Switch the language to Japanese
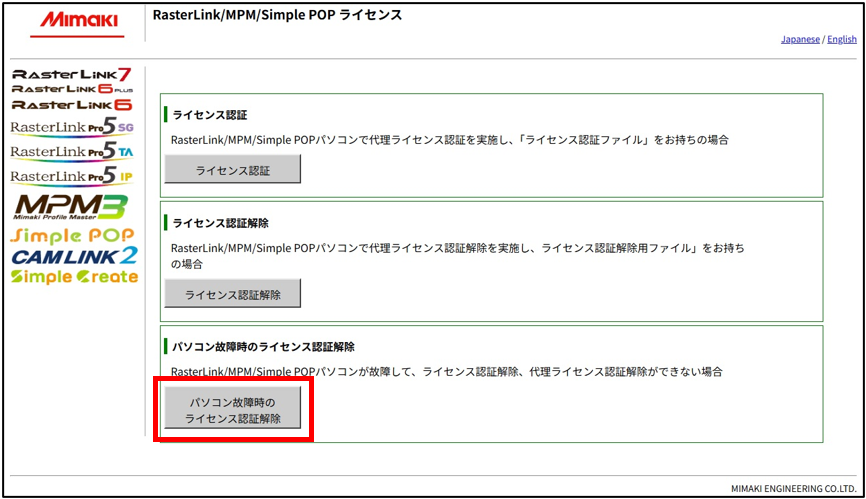 point(800,39)
